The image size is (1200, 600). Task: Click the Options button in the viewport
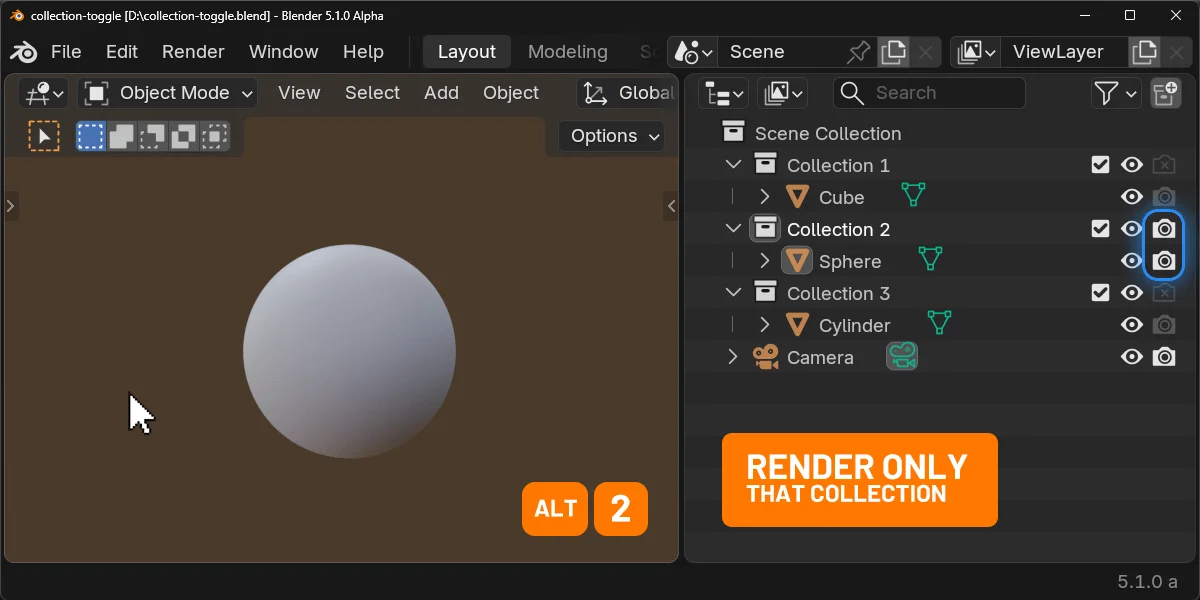click(610, 135)
